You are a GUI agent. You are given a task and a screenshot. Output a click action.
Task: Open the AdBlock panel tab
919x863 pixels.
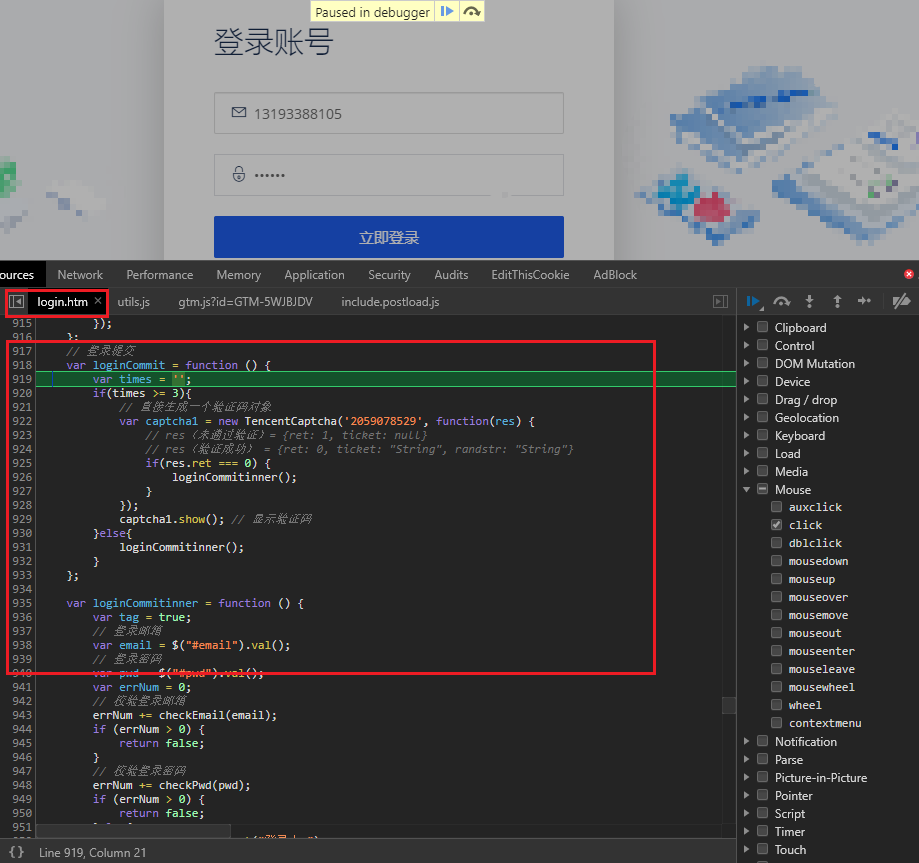click(x=615, y=274)
